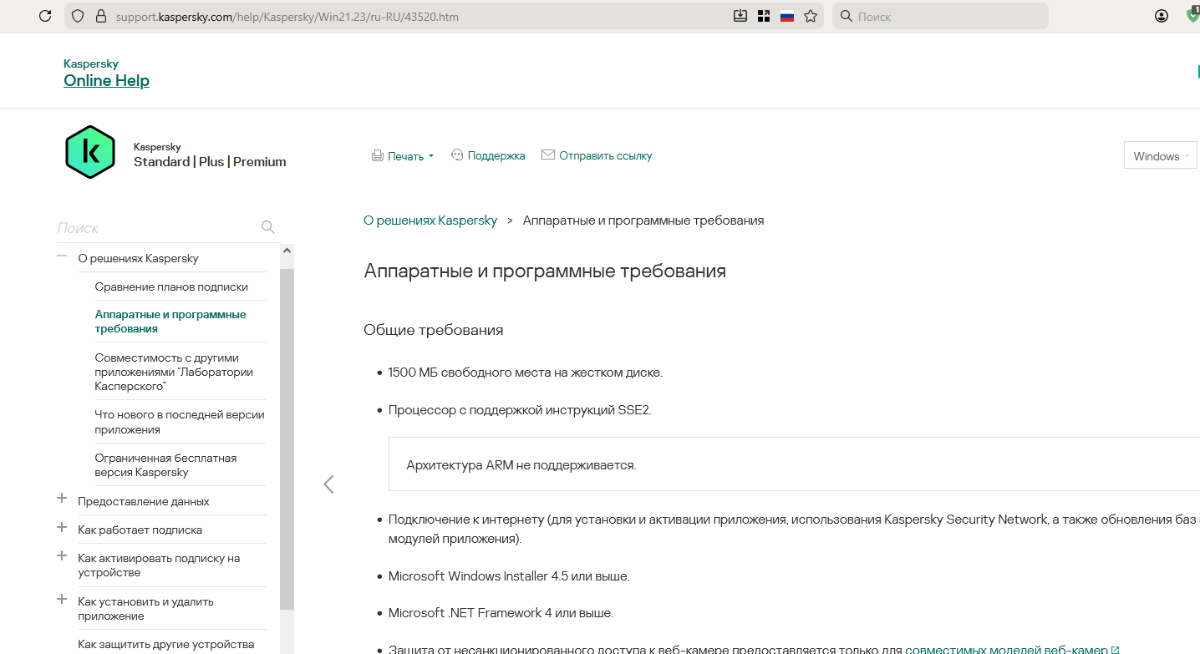Click the Standard | Plus | Premium product title

(x=210, y=162)
